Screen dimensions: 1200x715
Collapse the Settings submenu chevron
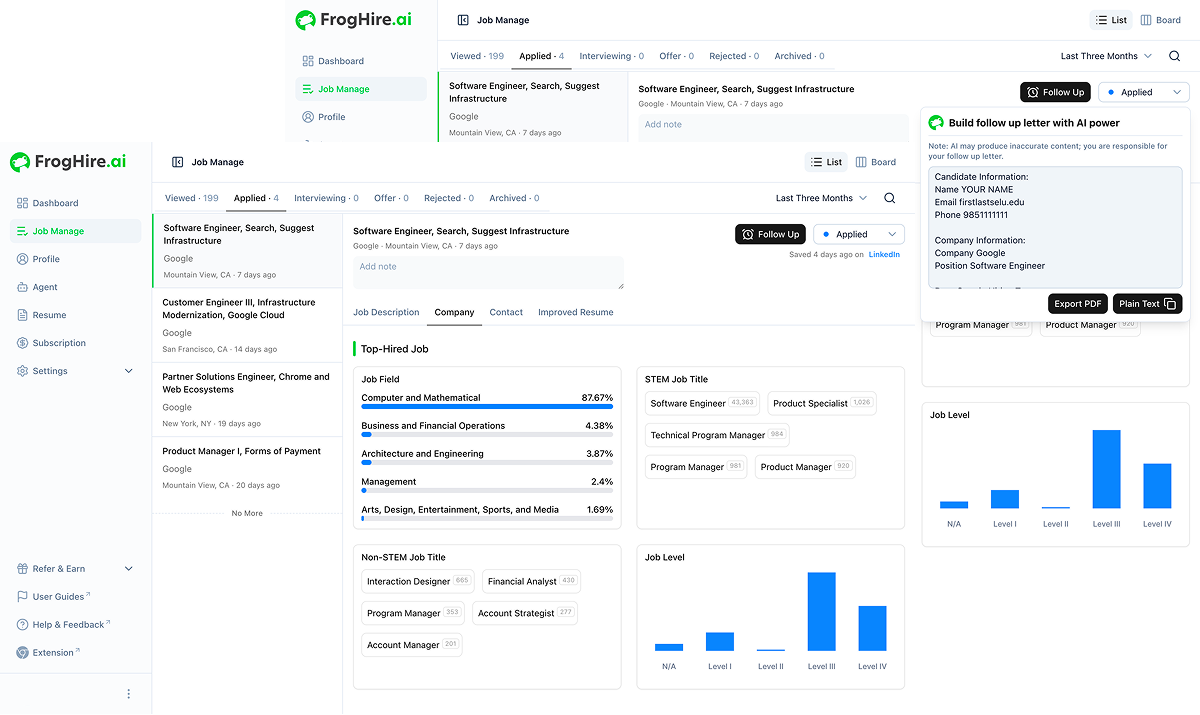point(128,370)
